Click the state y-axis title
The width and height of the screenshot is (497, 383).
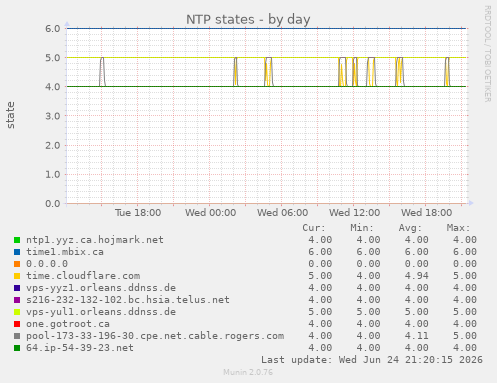point(11,115)
